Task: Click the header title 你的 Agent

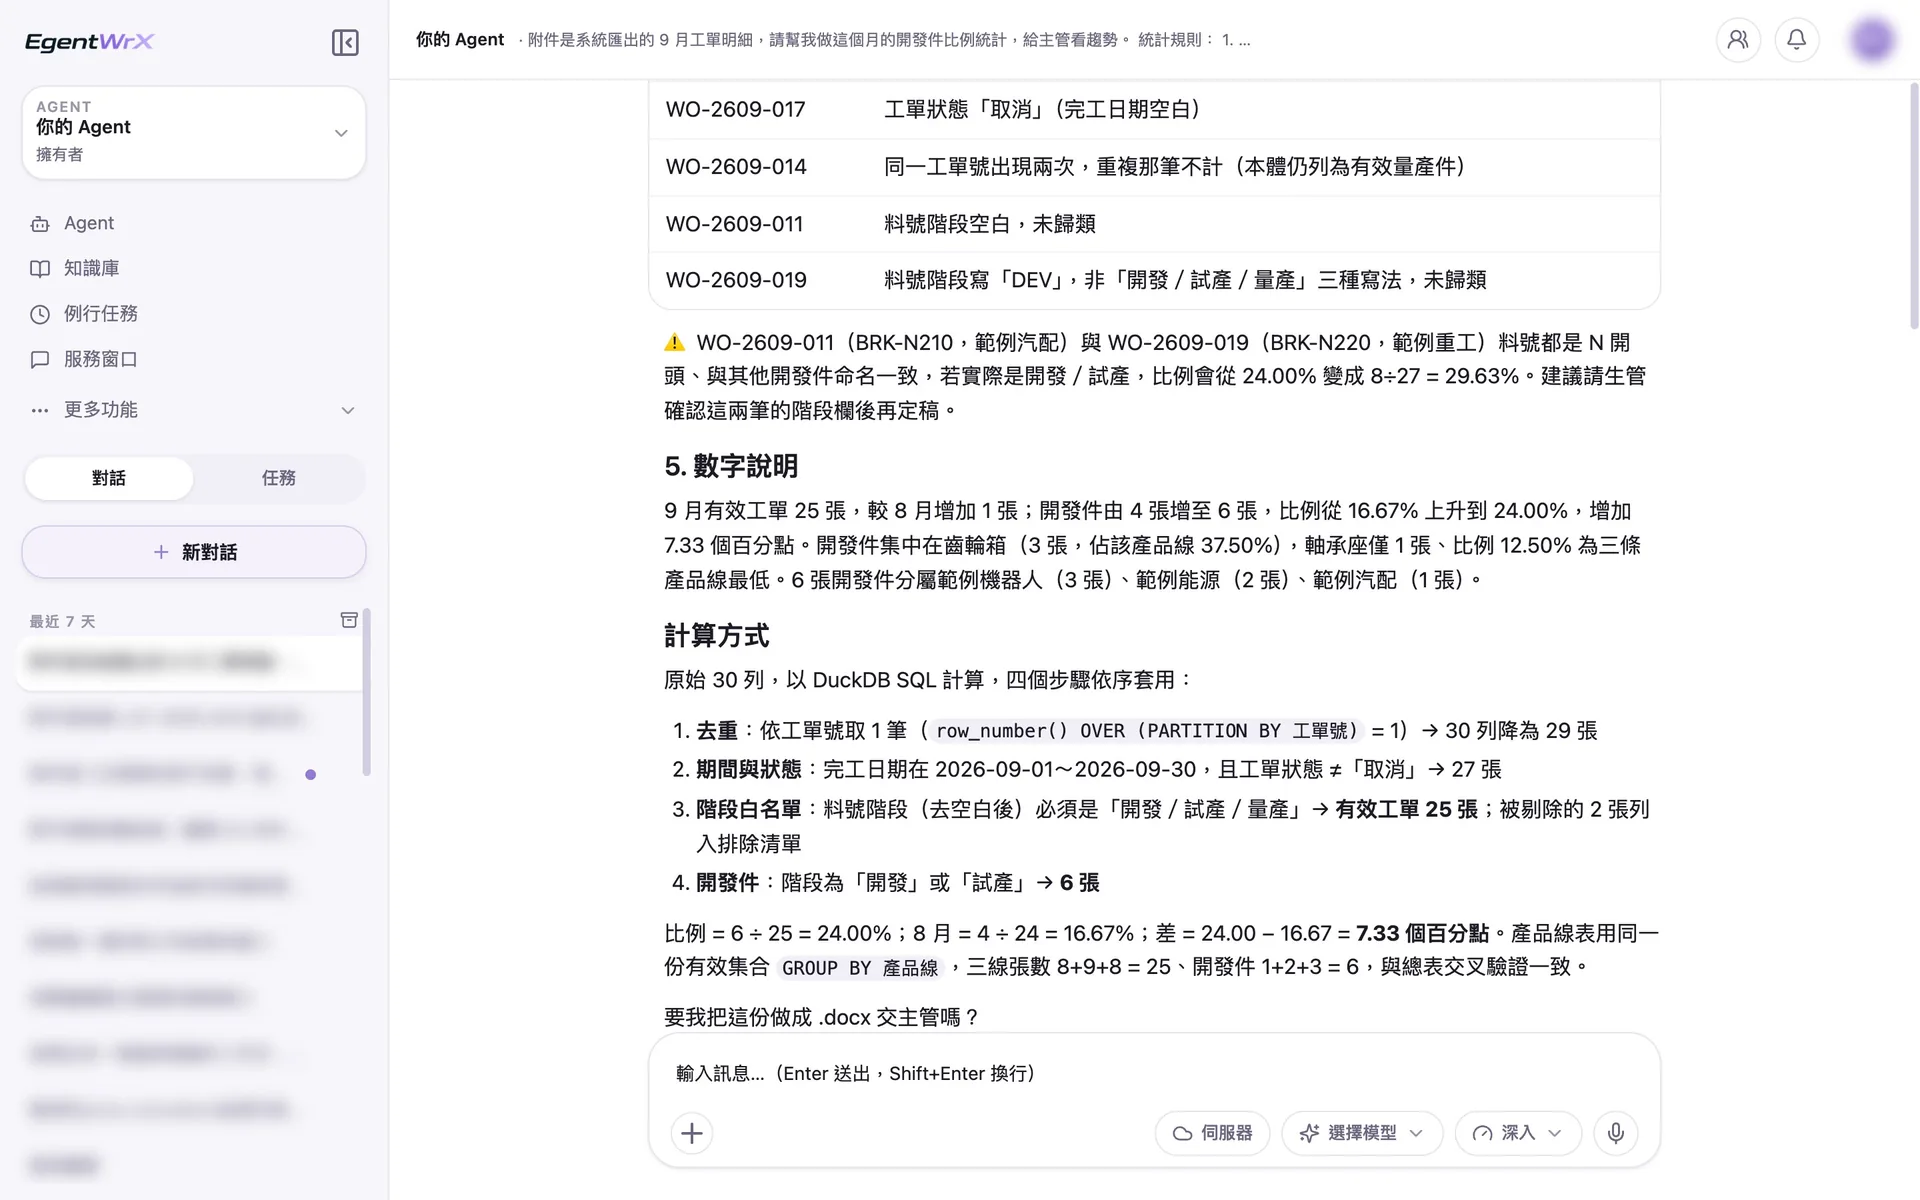Action: 460,40
